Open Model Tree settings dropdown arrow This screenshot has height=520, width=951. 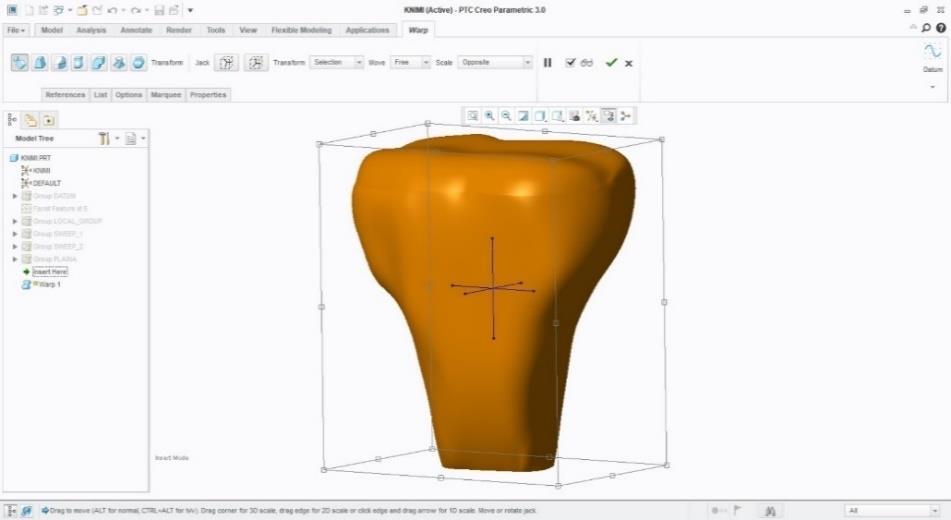pos(117,138)
